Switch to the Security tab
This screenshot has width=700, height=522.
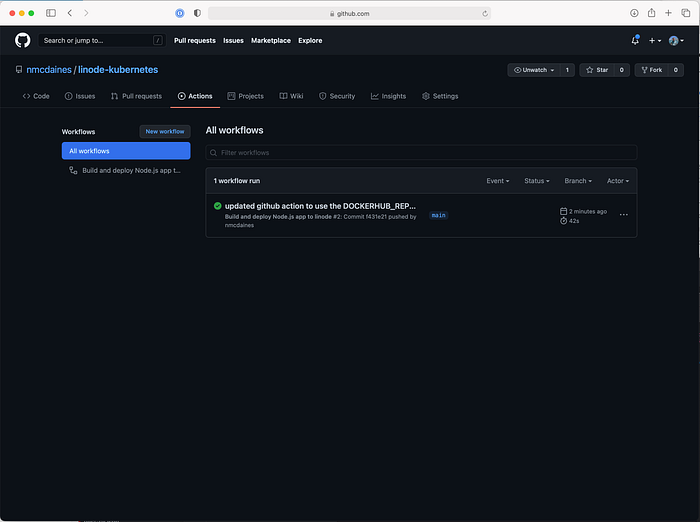pos(337,96)
